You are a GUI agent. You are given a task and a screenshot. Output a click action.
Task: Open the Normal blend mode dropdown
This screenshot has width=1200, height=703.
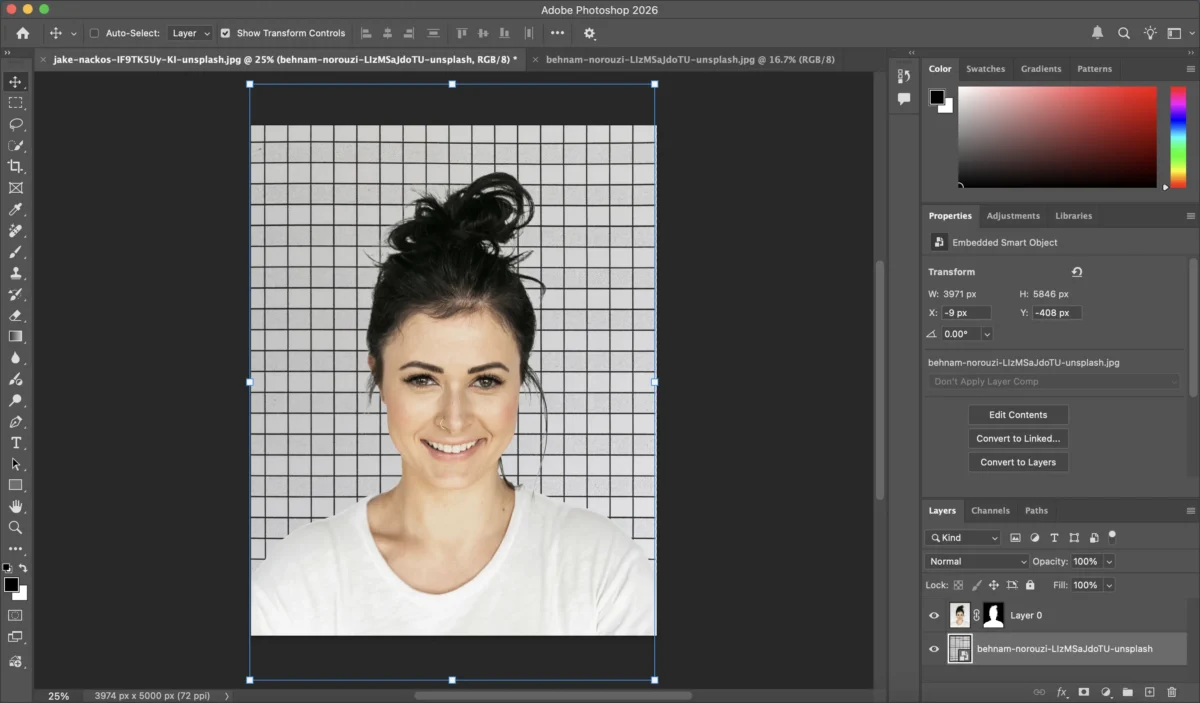click(976, 562)
